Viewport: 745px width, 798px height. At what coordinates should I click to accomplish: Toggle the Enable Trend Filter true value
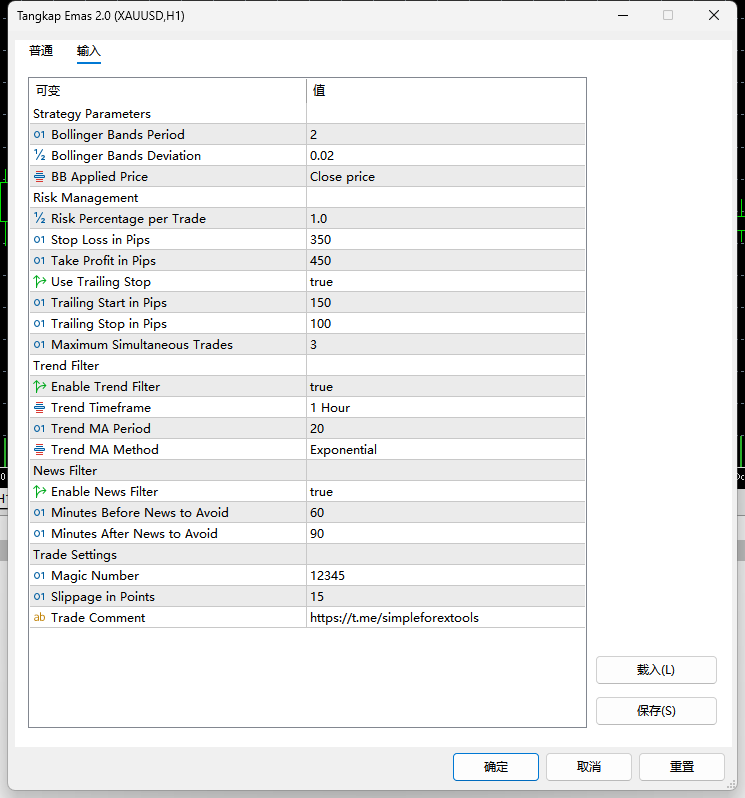click(x=446, y=387)
